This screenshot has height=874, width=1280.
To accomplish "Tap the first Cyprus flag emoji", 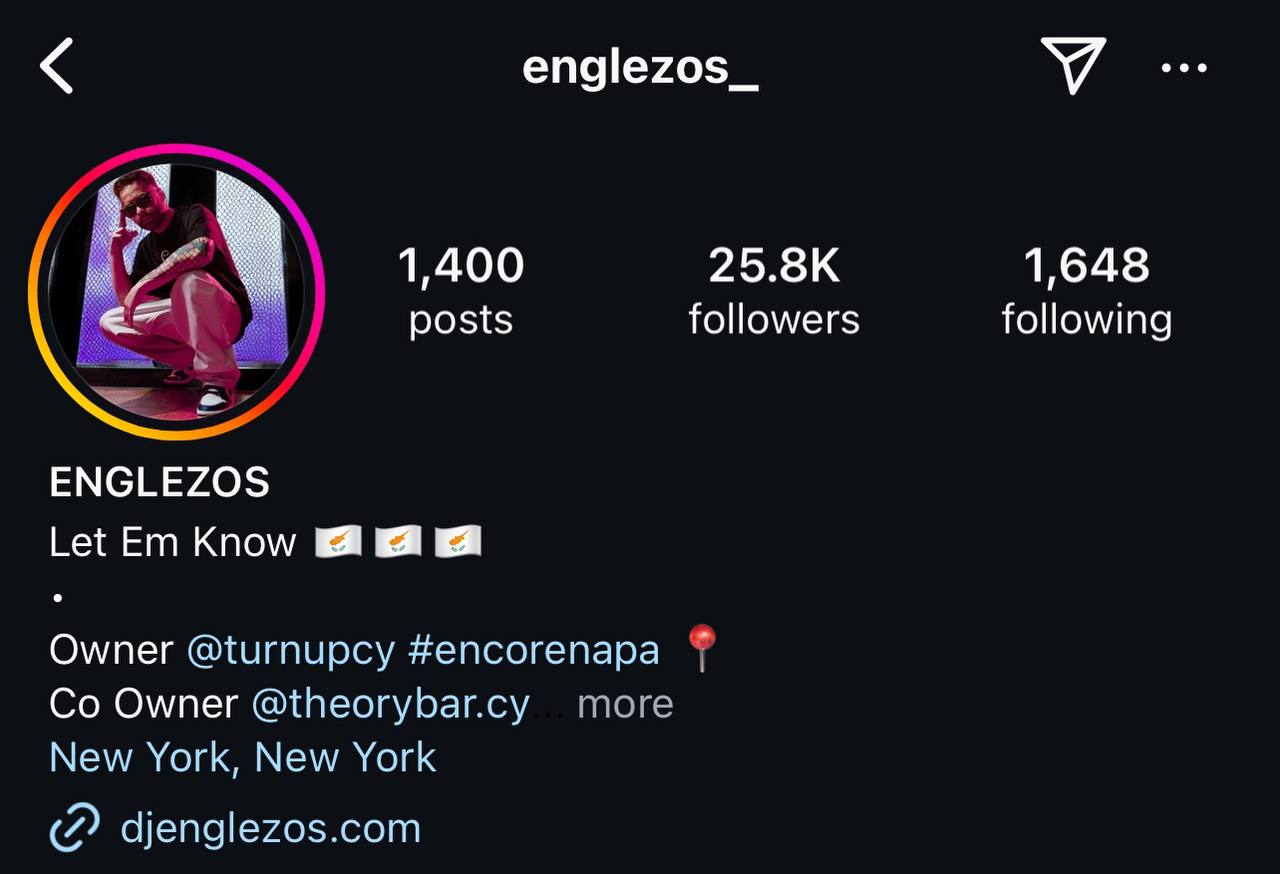I will pos(338,542).
